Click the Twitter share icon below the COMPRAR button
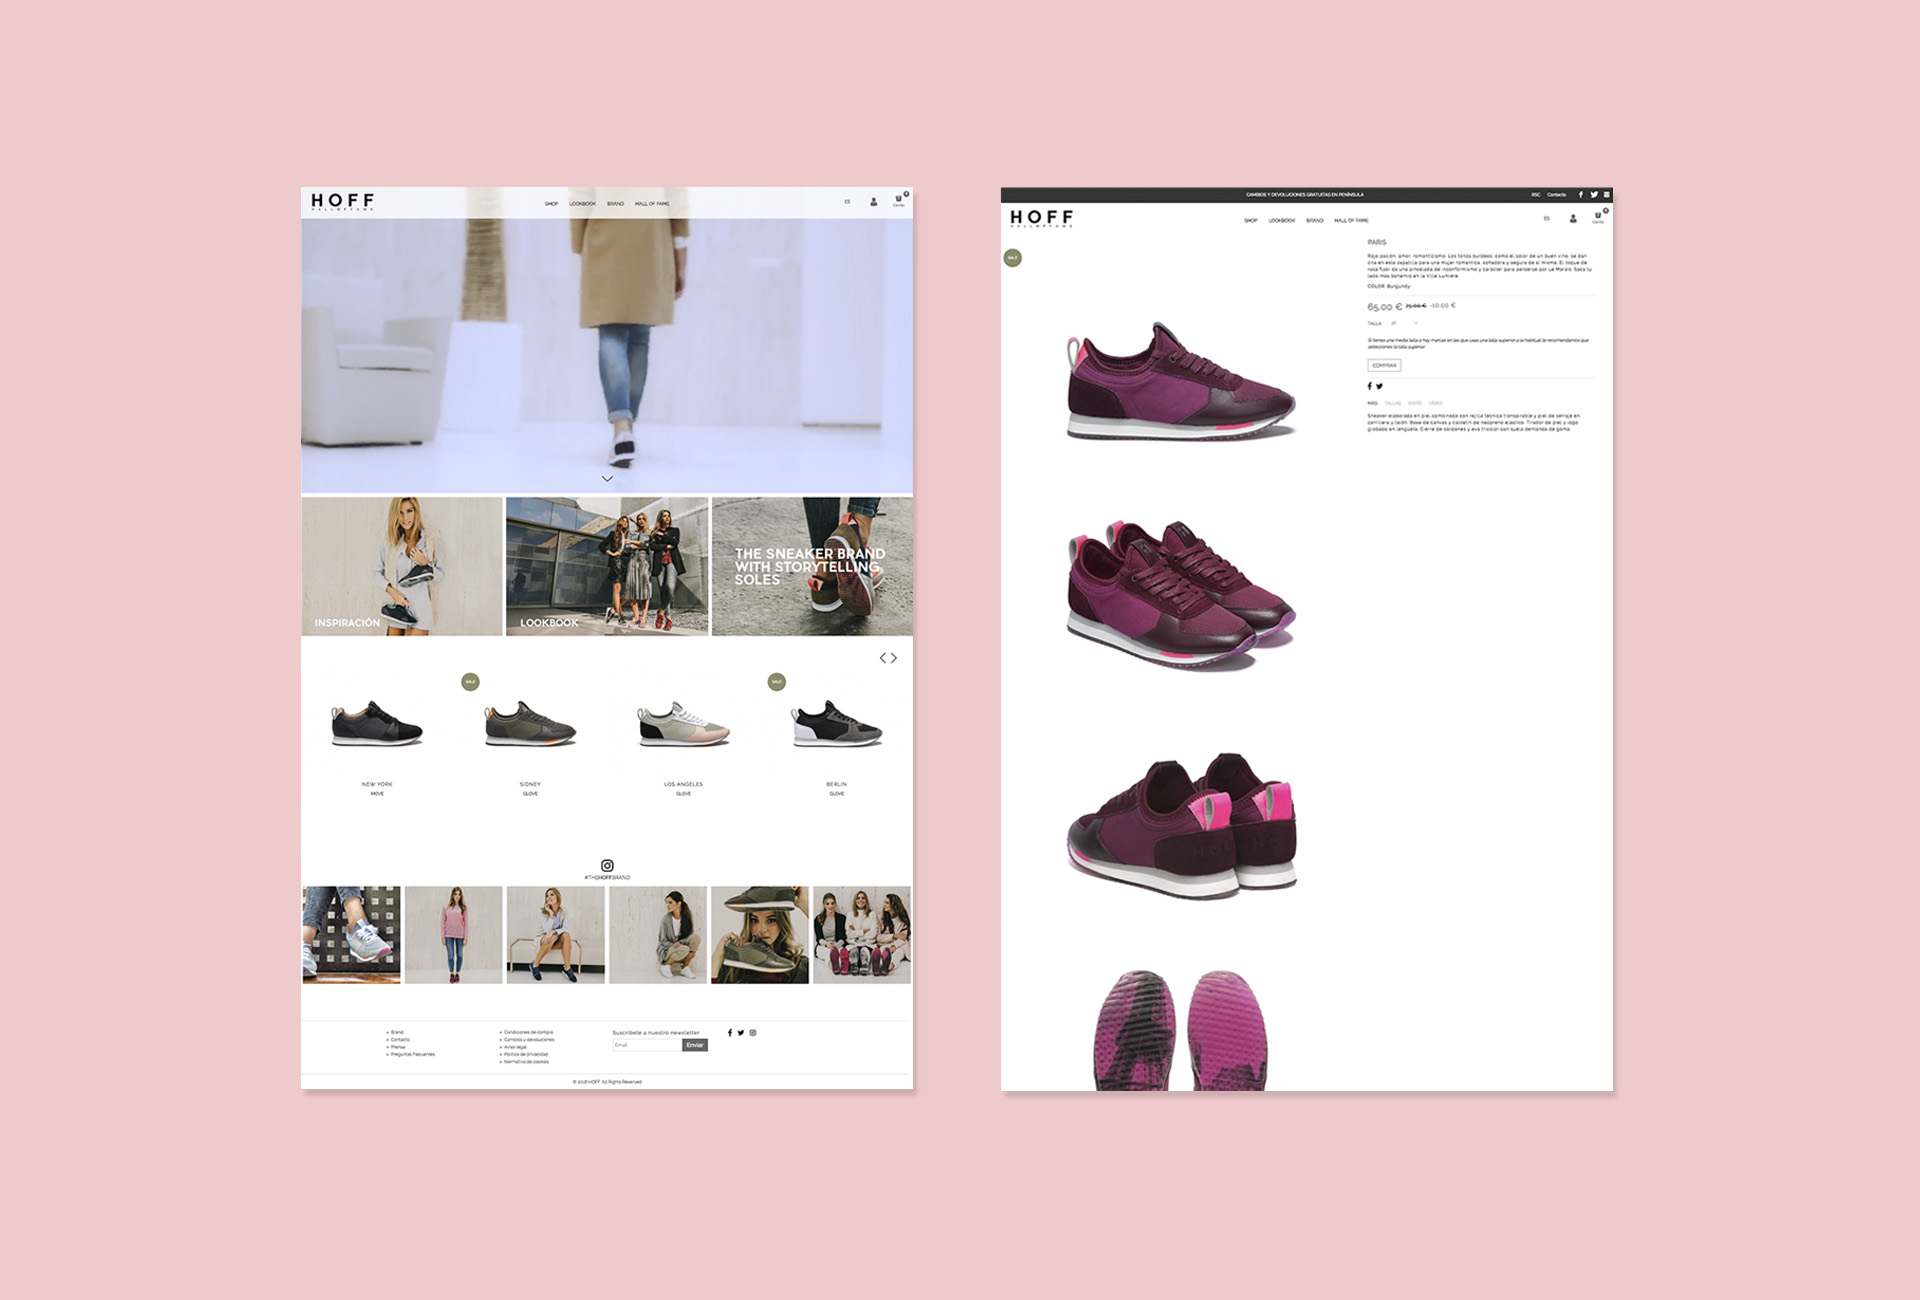1920x1300 pixels. click(1380, 386)
